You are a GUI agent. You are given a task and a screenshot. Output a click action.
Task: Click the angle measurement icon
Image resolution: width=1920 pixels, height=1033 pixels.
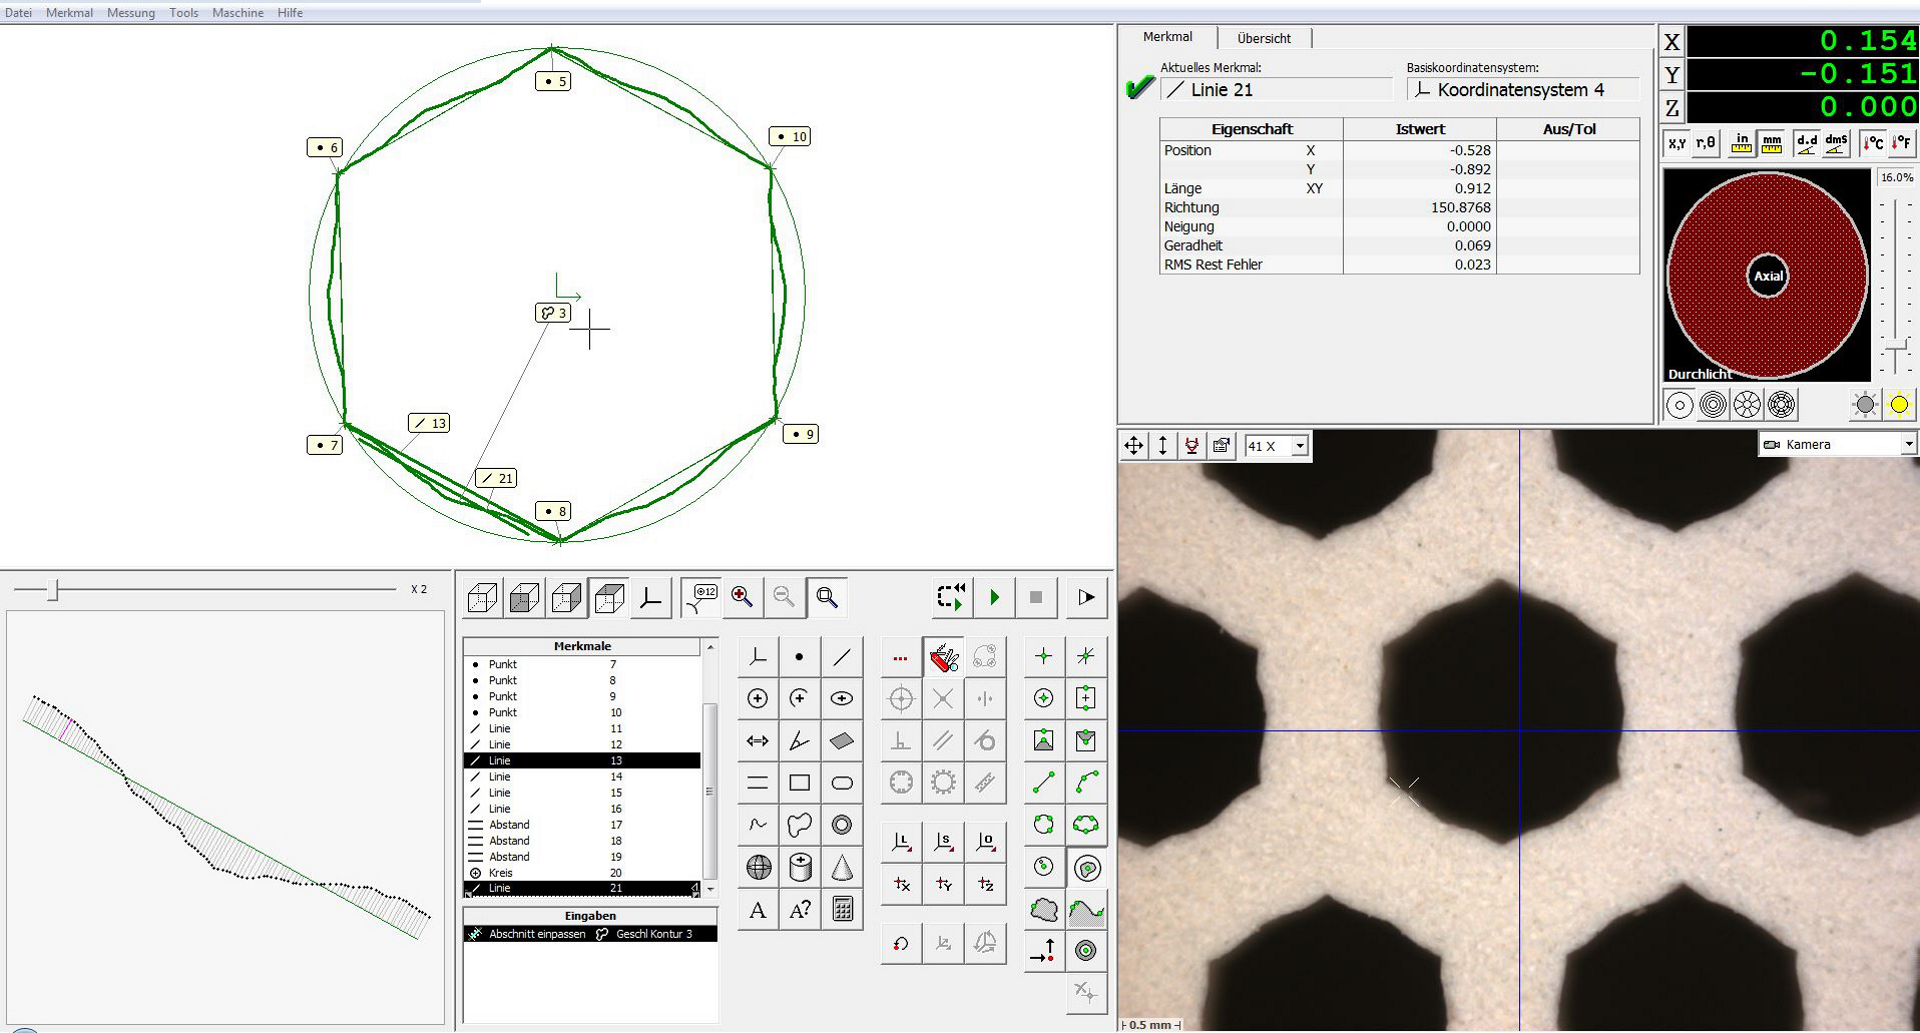800,741
